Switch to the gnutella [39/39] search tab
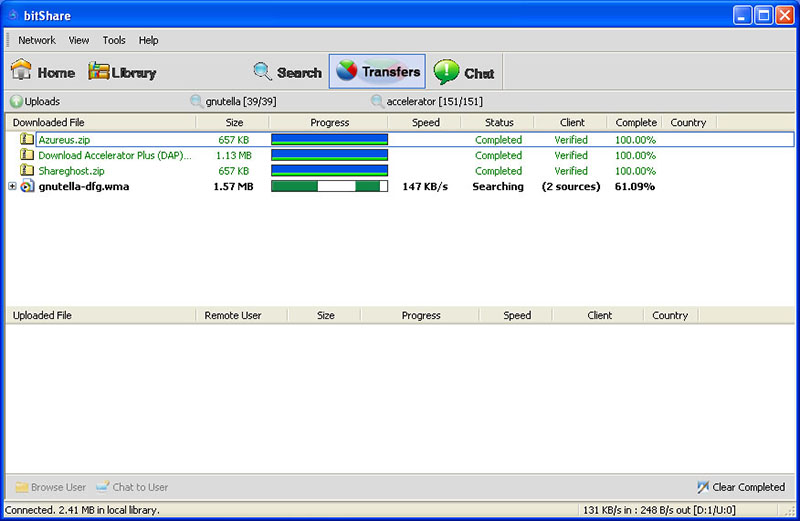Image resolution: width=800 pixels, height=521 pixels. 234,102
